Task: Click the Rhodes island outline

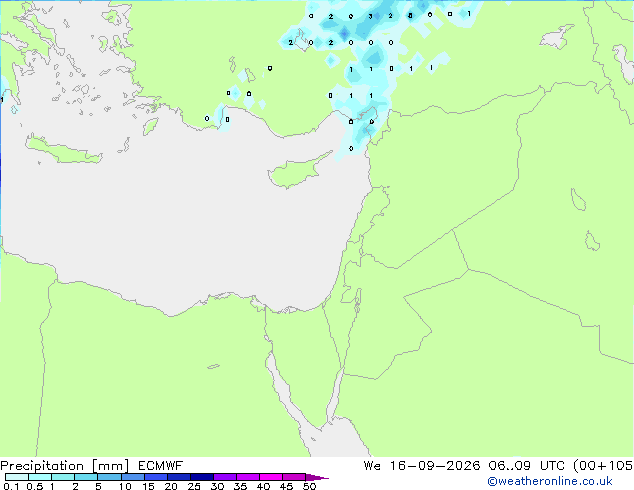Action: pyautogui.click(x=150, y=126)
